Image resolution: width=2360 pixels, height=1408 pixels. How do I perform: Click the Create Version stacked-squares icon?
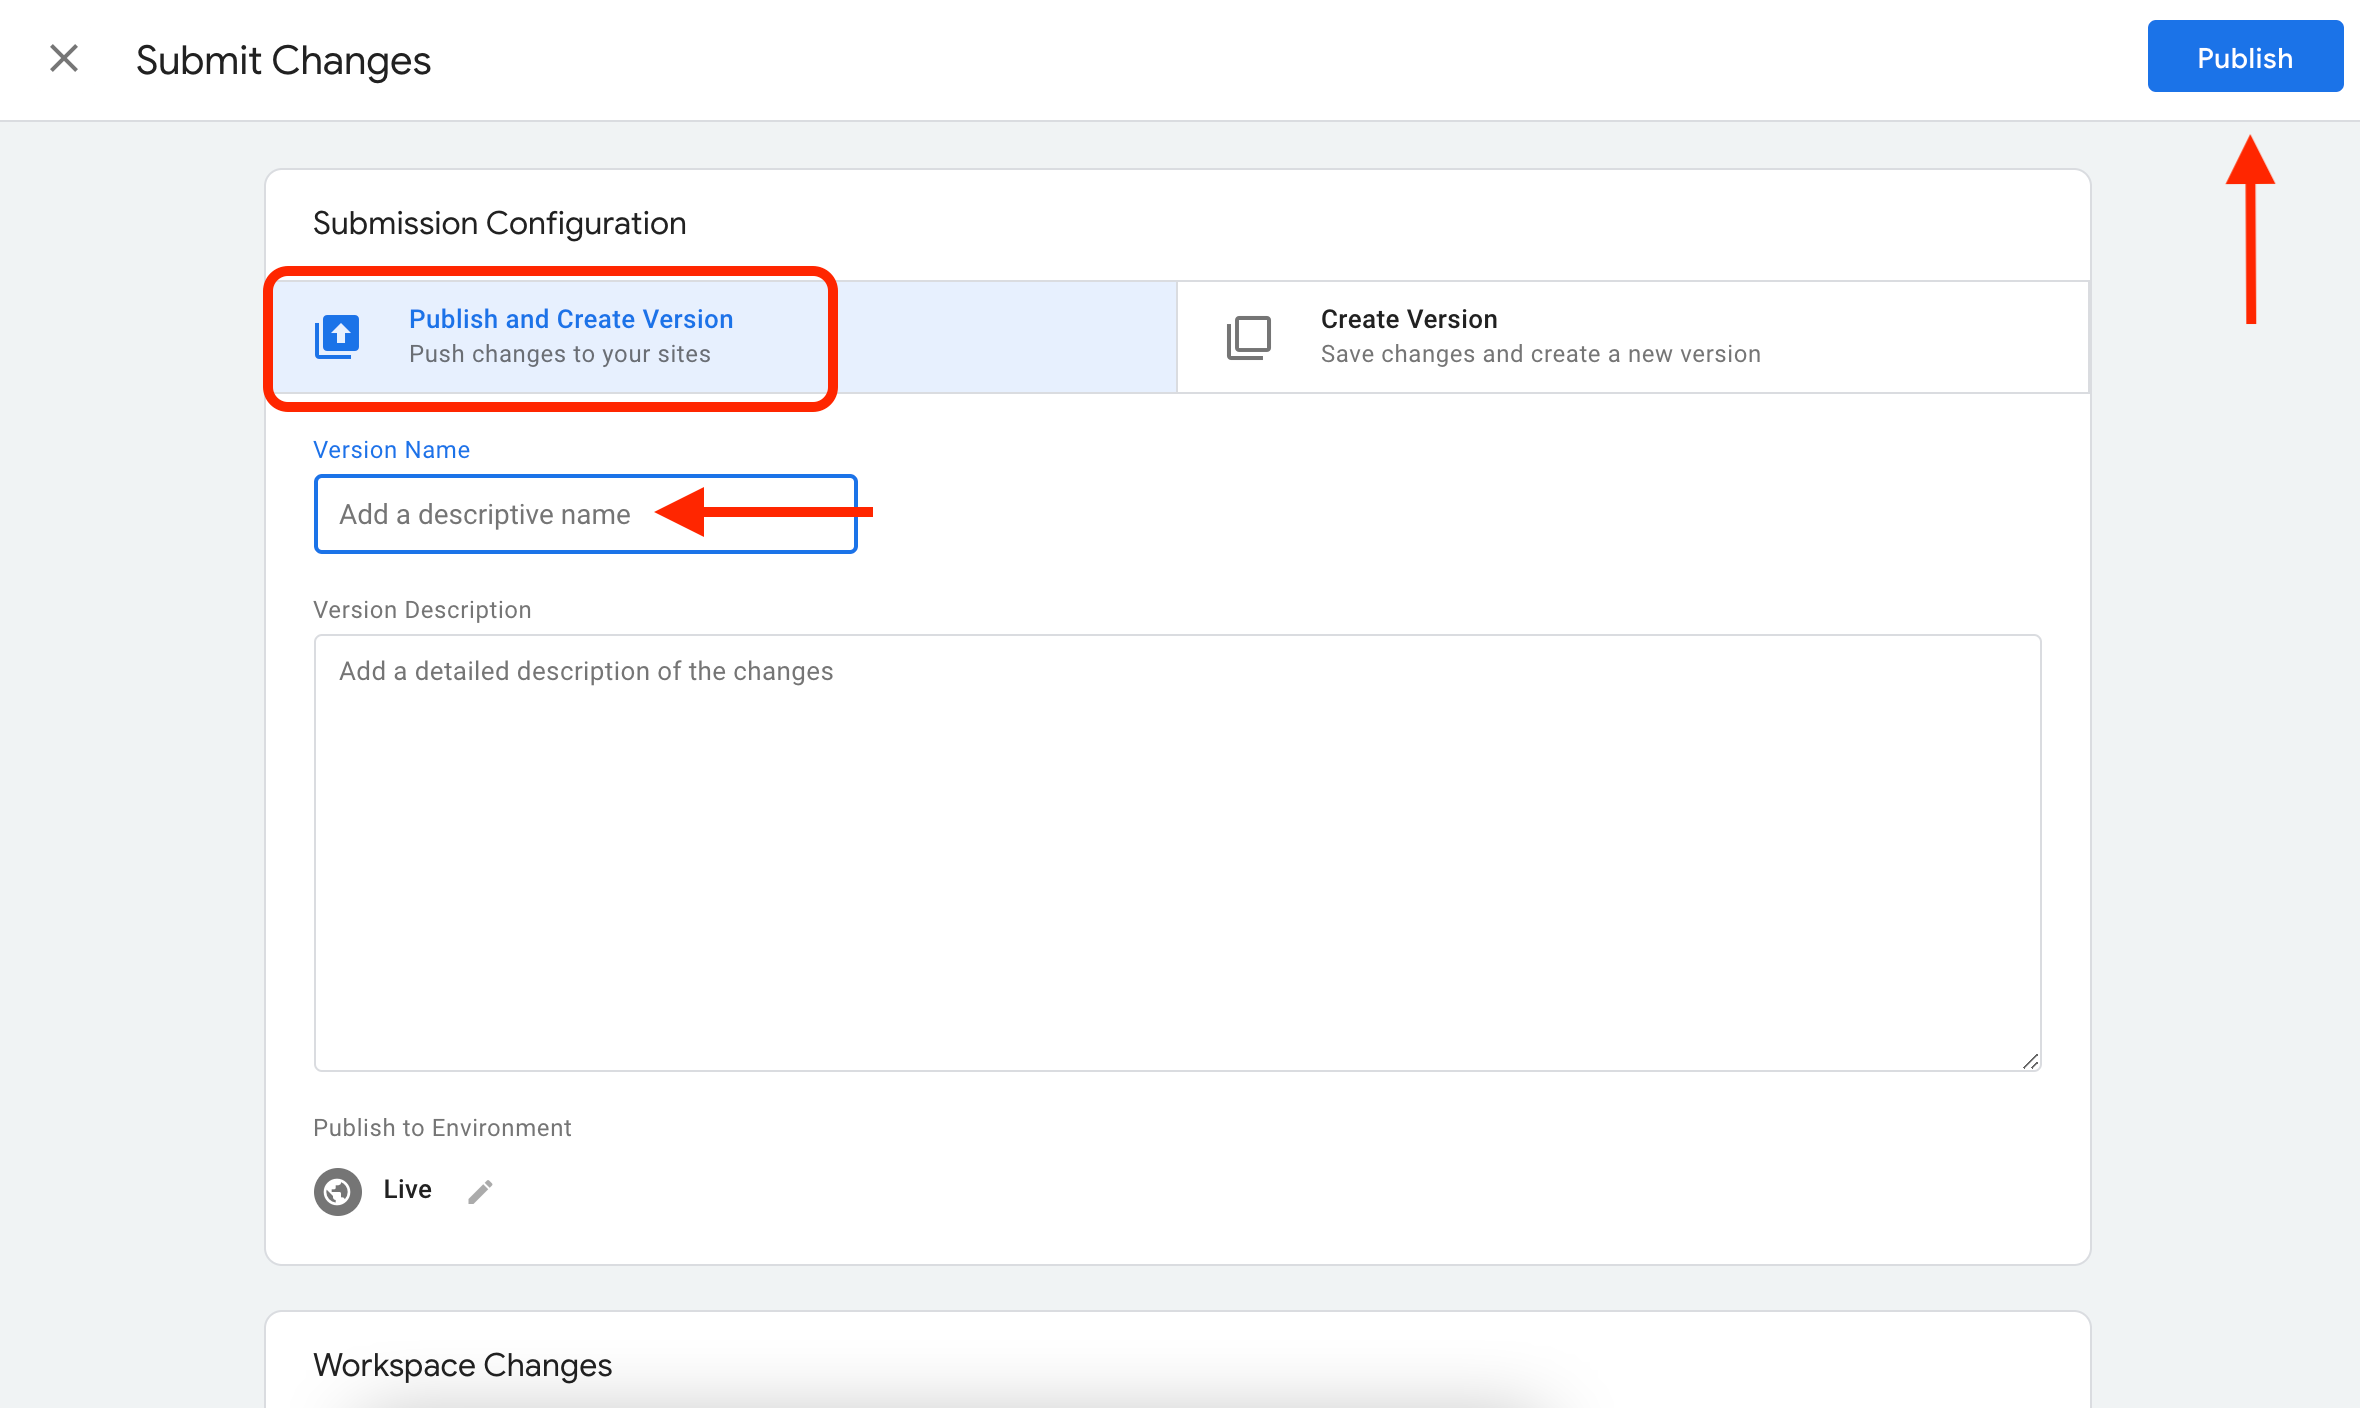(1248, 337)
